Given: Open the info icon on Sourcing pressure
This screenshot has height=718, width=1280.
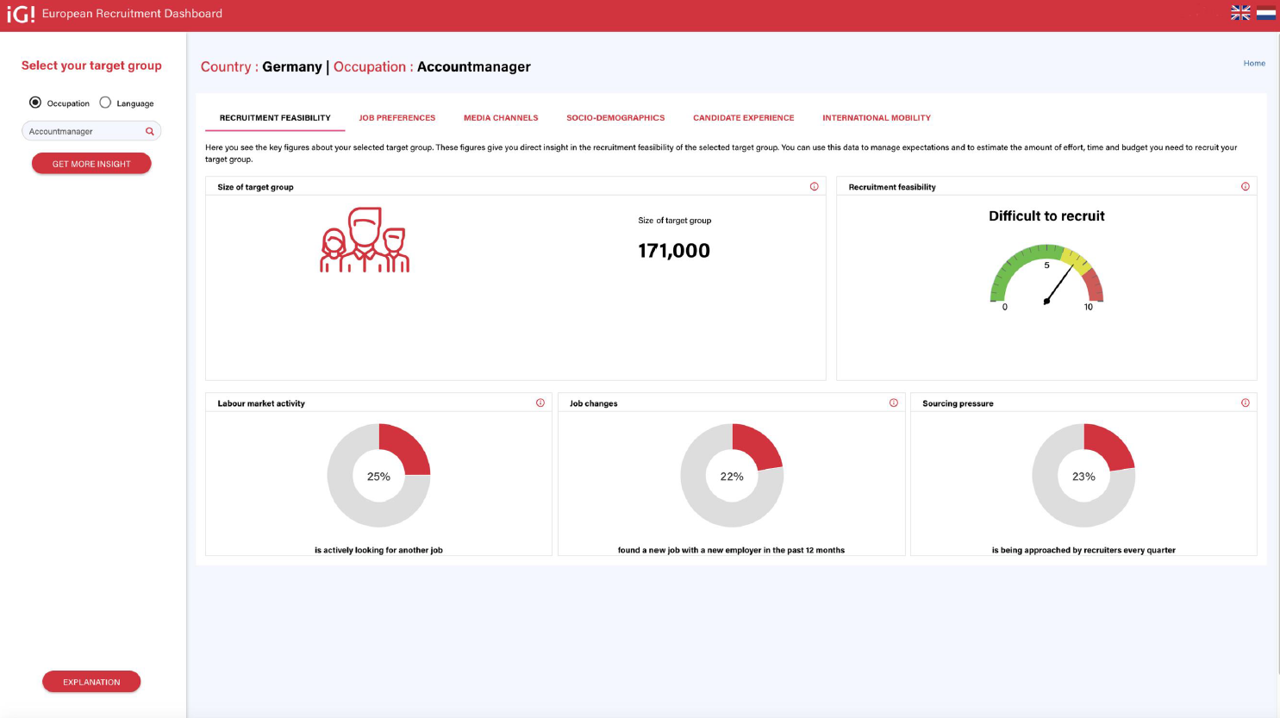Looking at the screenshot, I should pyautogui.click(x=1245, y=402).
